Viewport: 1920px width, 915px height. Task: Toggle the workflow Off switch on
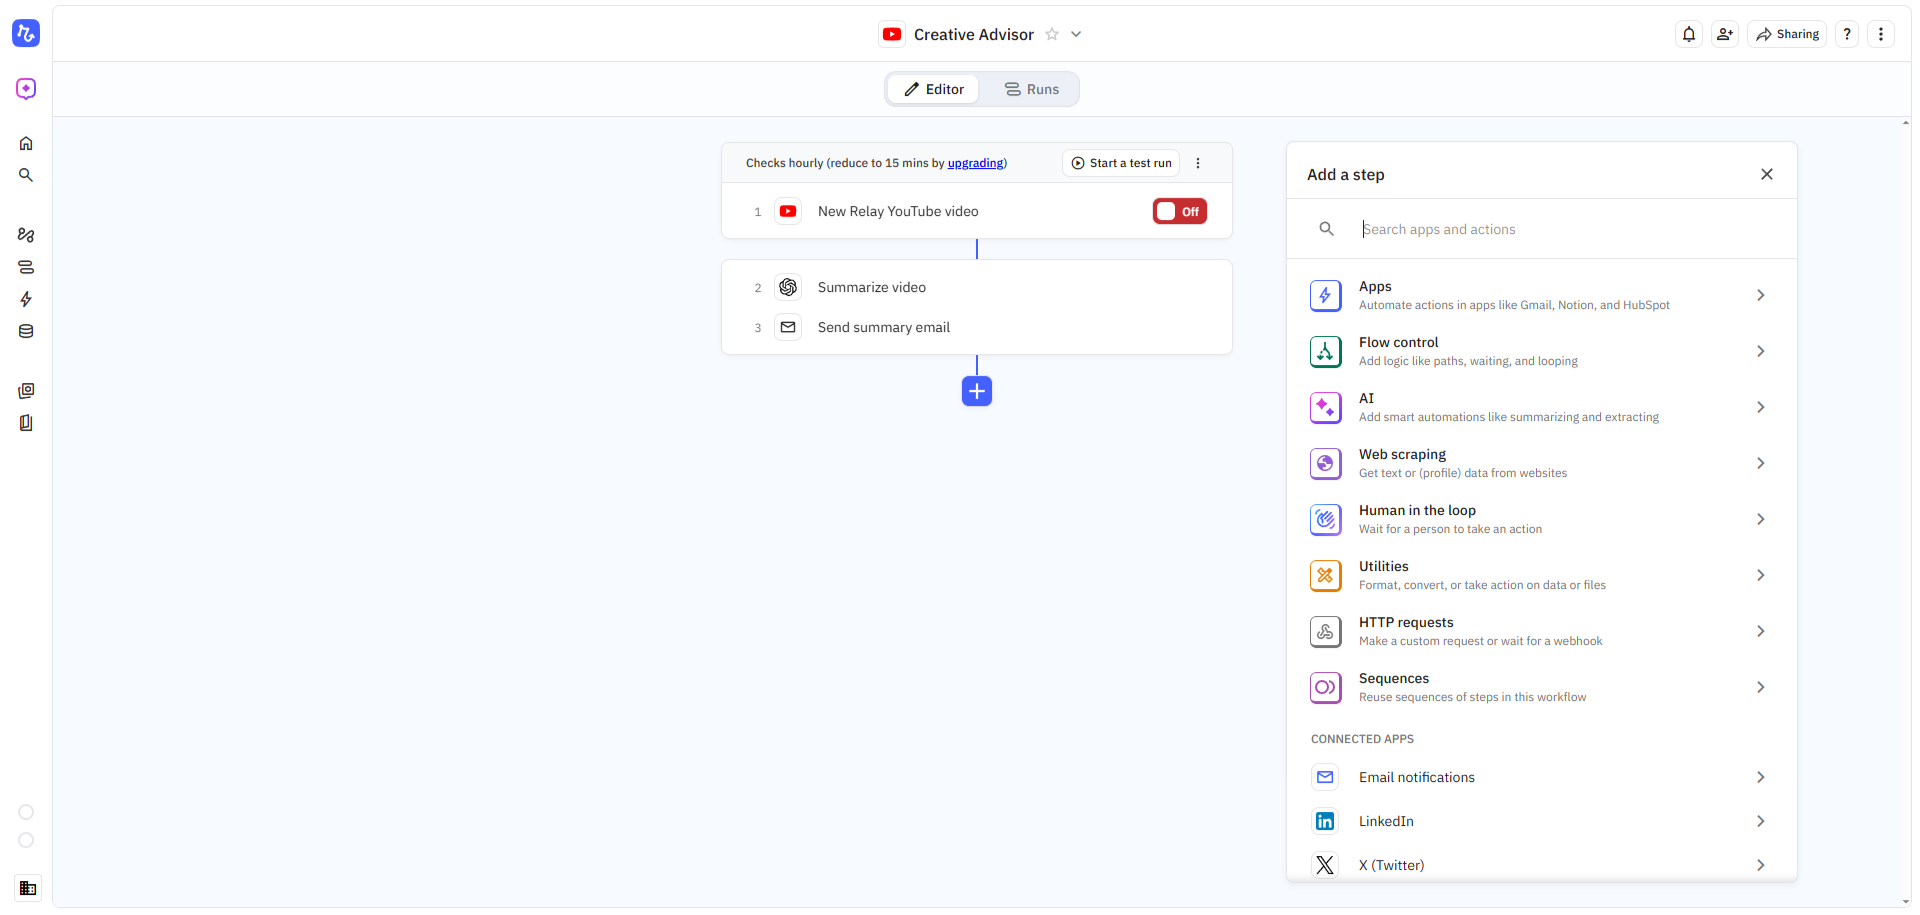tap(1180, 211)
